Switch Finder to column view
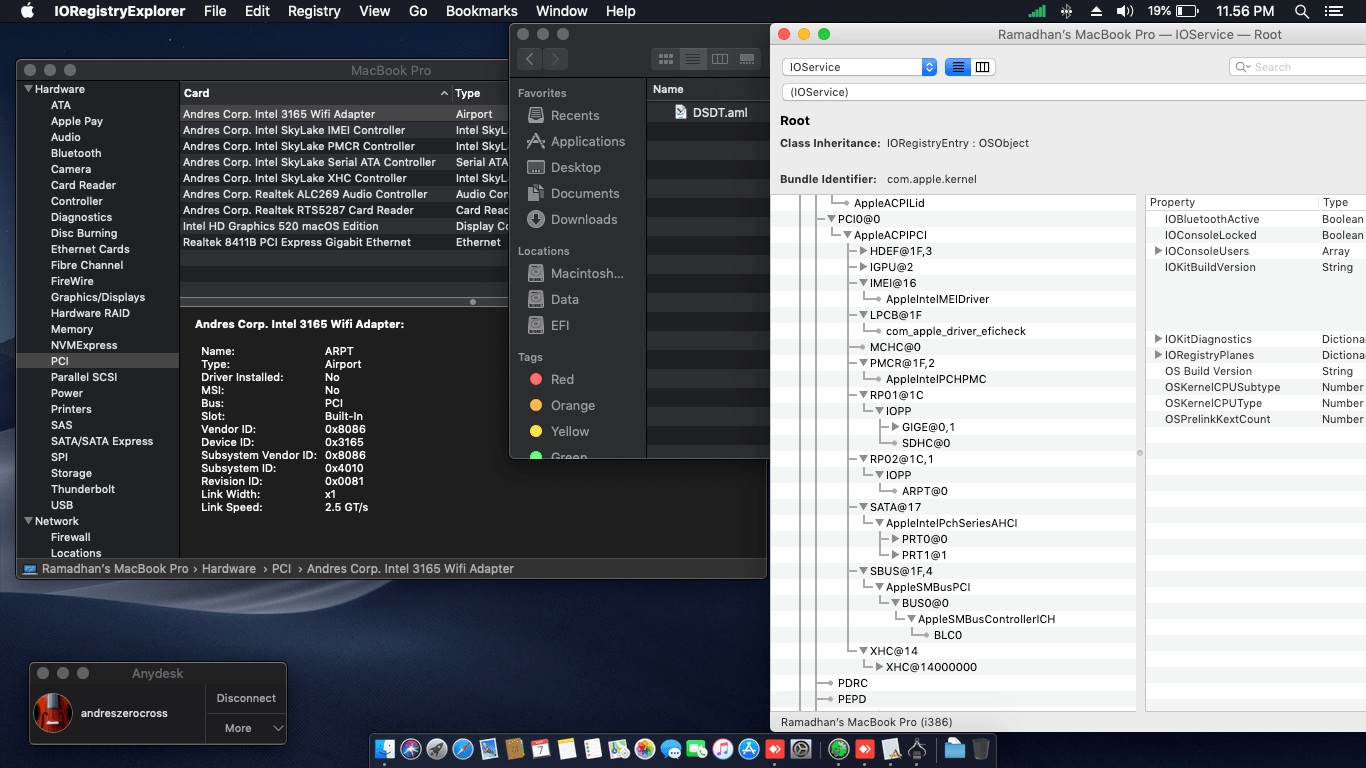This screenshot has width=1366, height=768. coord(719,59)
